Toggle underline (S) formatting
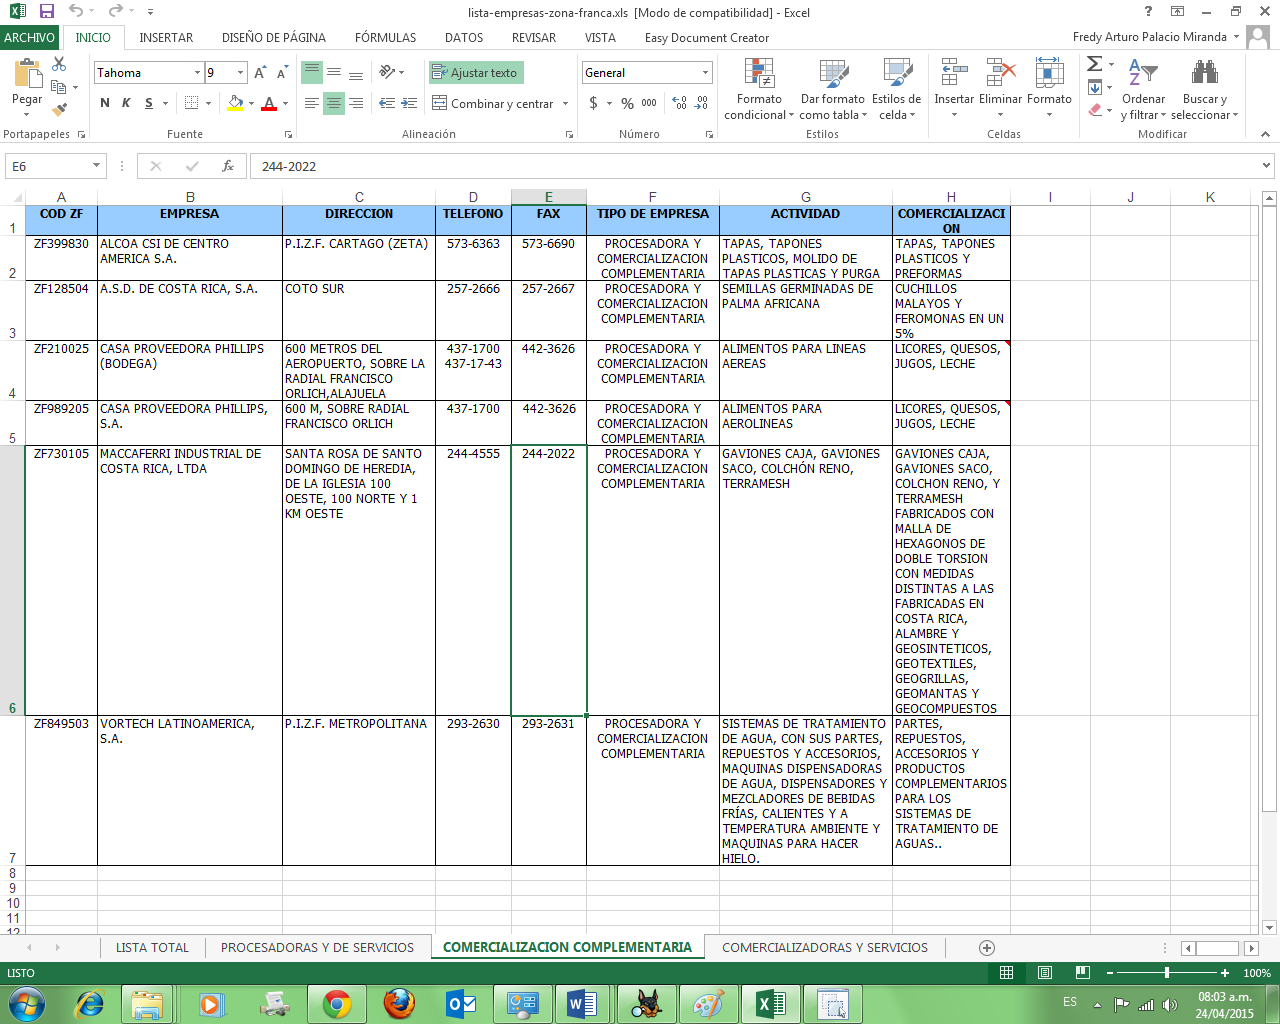This screenshot has width=1280, height=1024. coord(149,103)
